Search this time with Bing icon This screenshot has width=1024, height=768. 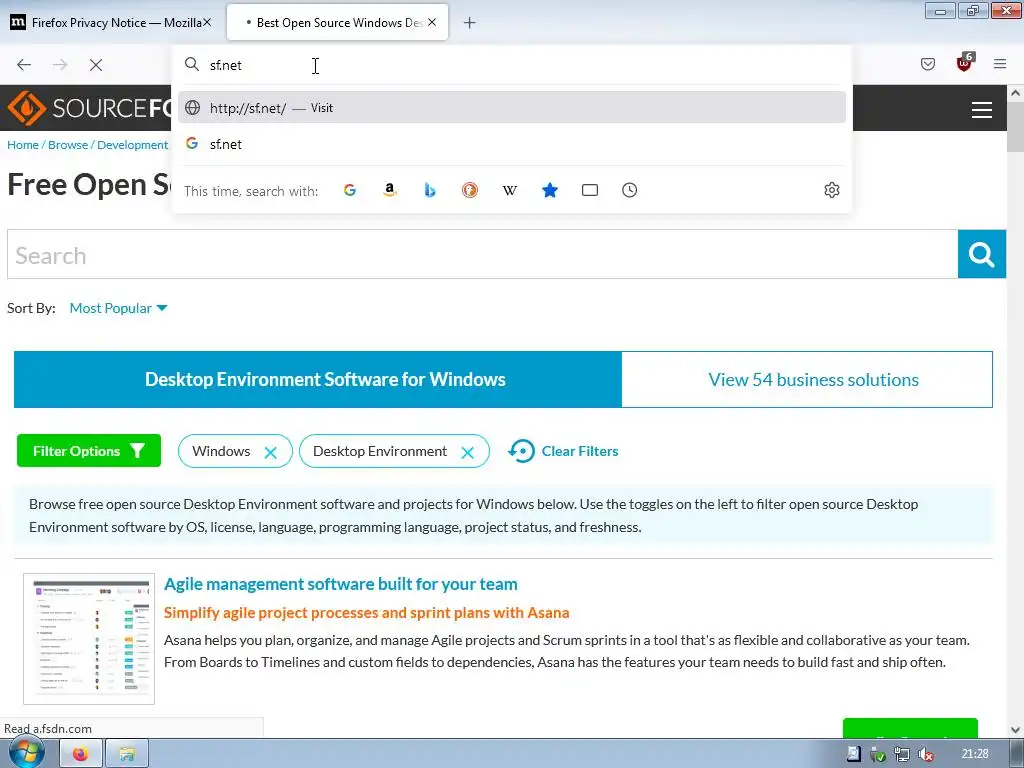tap(430, 190)
